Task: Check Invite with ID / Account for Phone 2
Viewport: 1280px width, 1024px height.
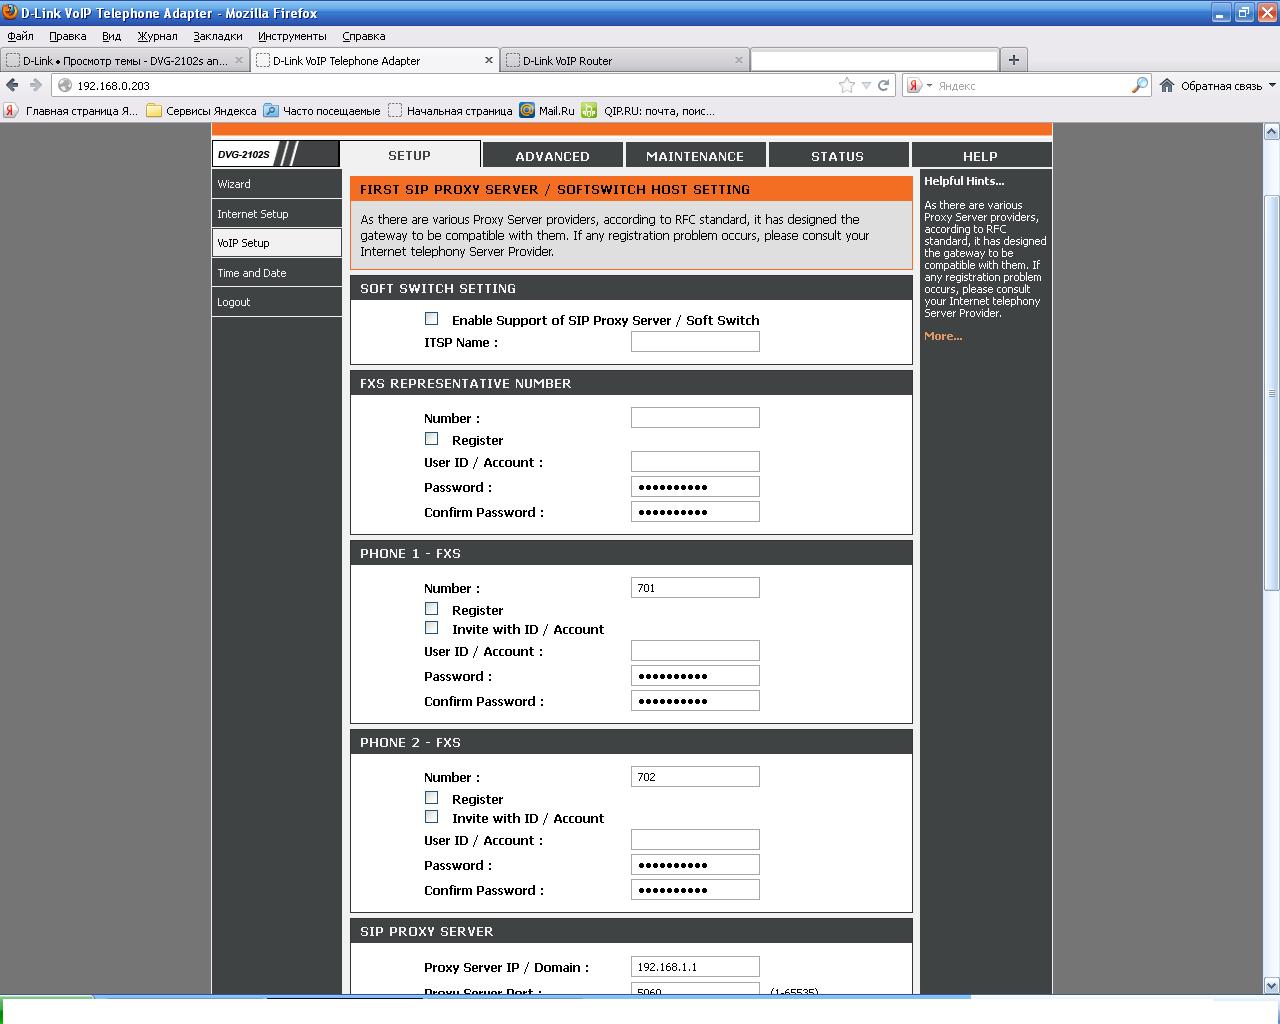Action: (432, 817)
